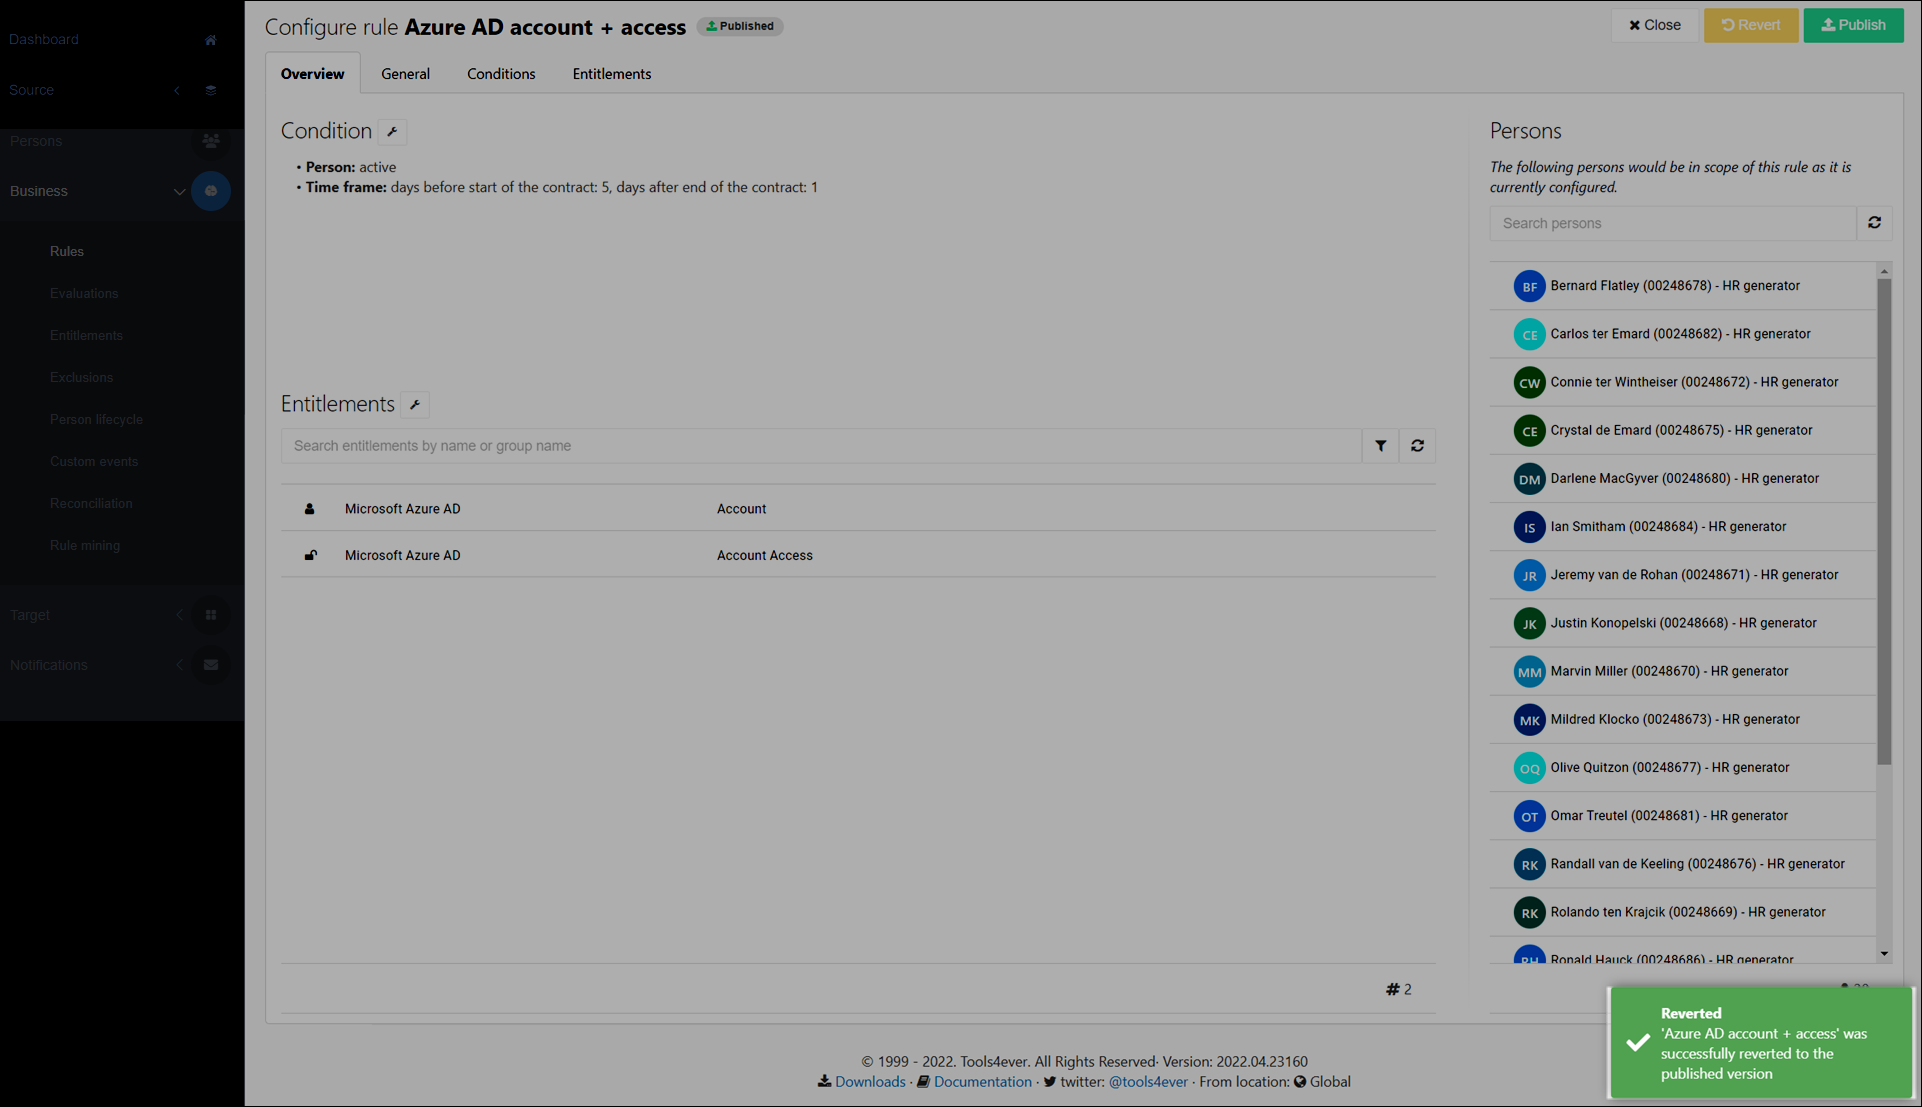Open the Entitlements tab

[611, 74]
